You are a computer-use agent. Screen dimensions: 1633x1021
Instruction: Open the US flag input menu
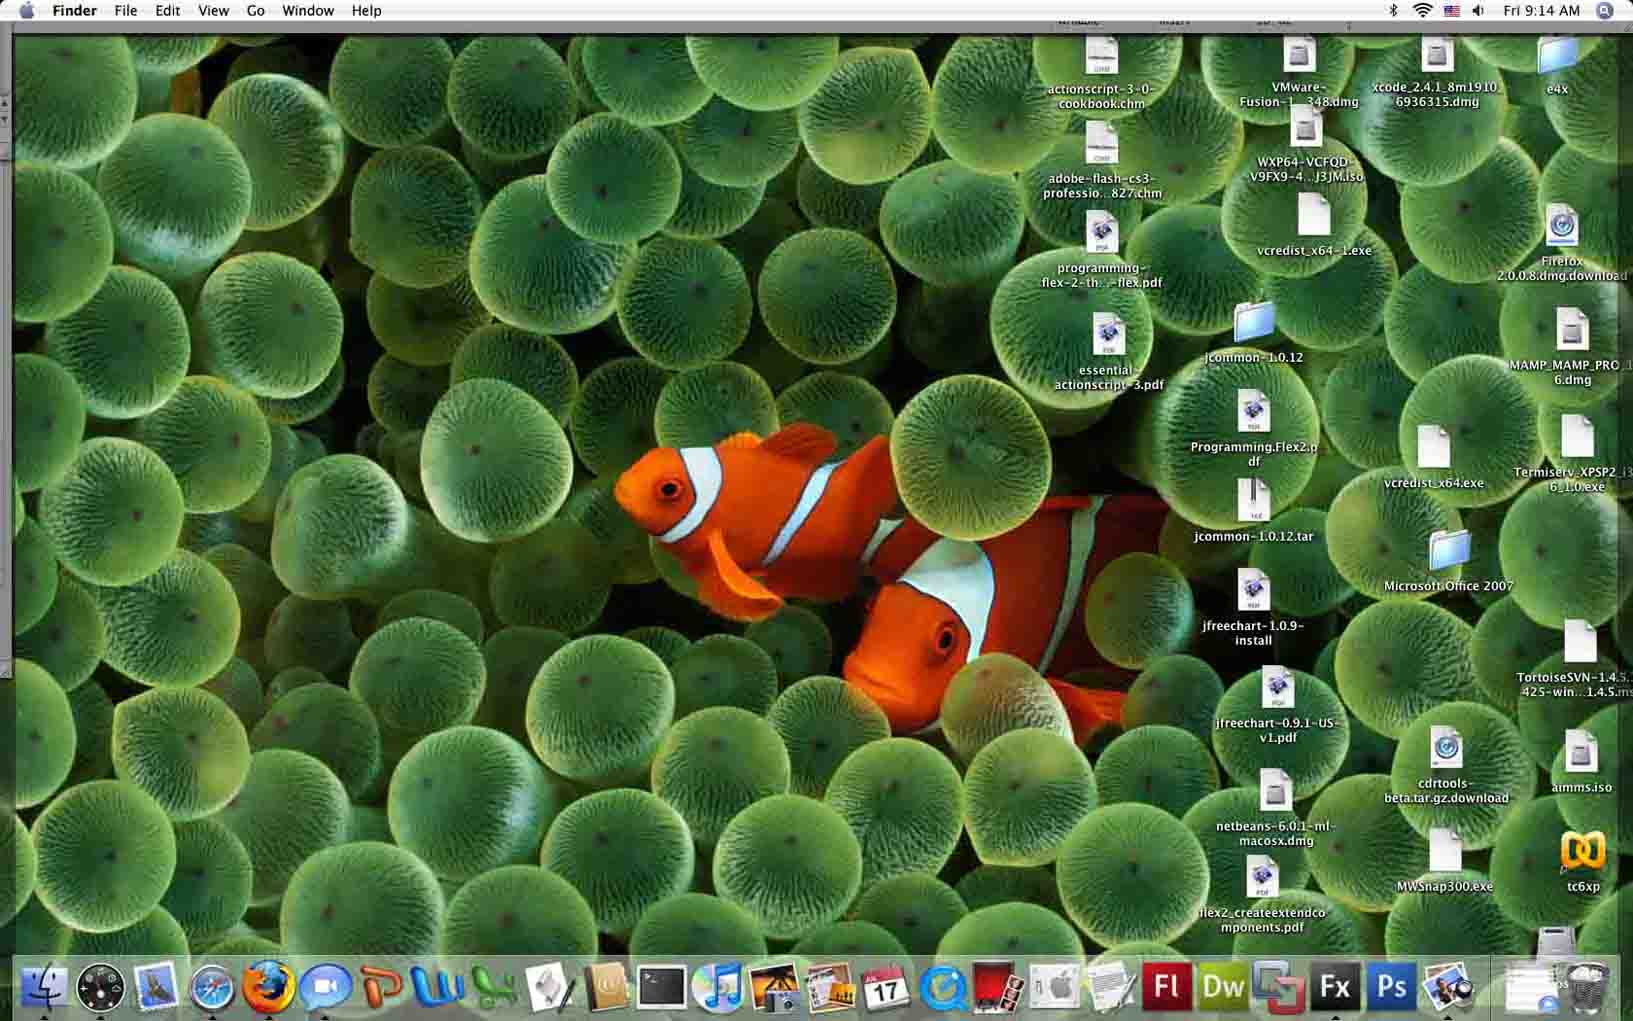pyautogui.click(x=1451, y=10)
